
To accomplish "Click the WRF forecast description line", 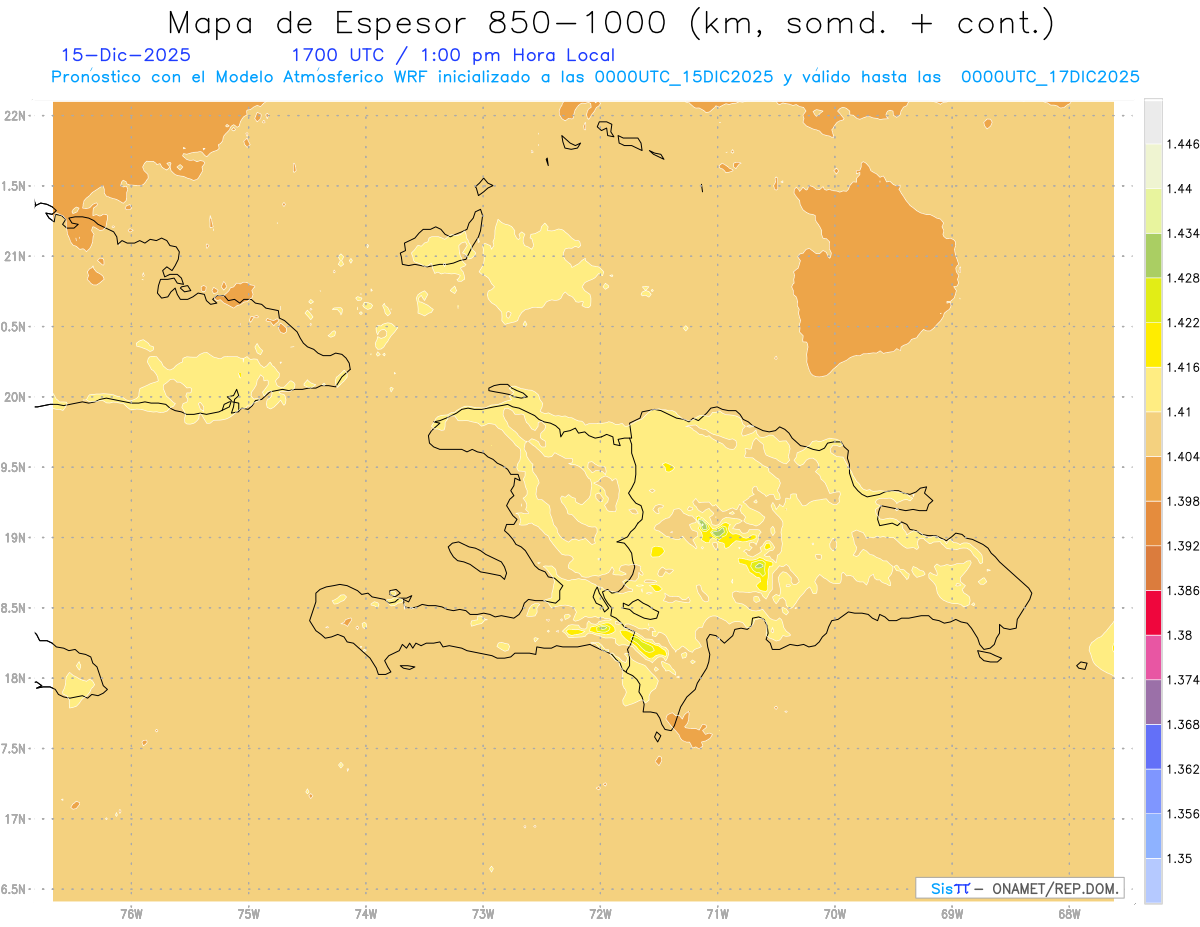I will click(596, 77).
